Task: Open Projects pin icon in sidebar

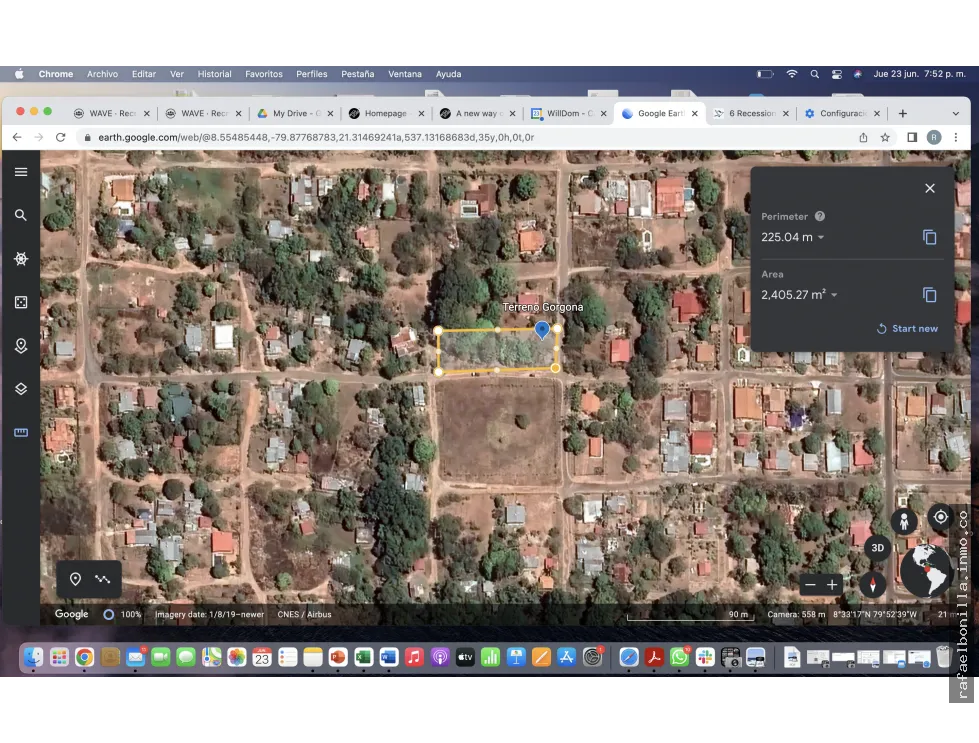Action: pos(21,346)
